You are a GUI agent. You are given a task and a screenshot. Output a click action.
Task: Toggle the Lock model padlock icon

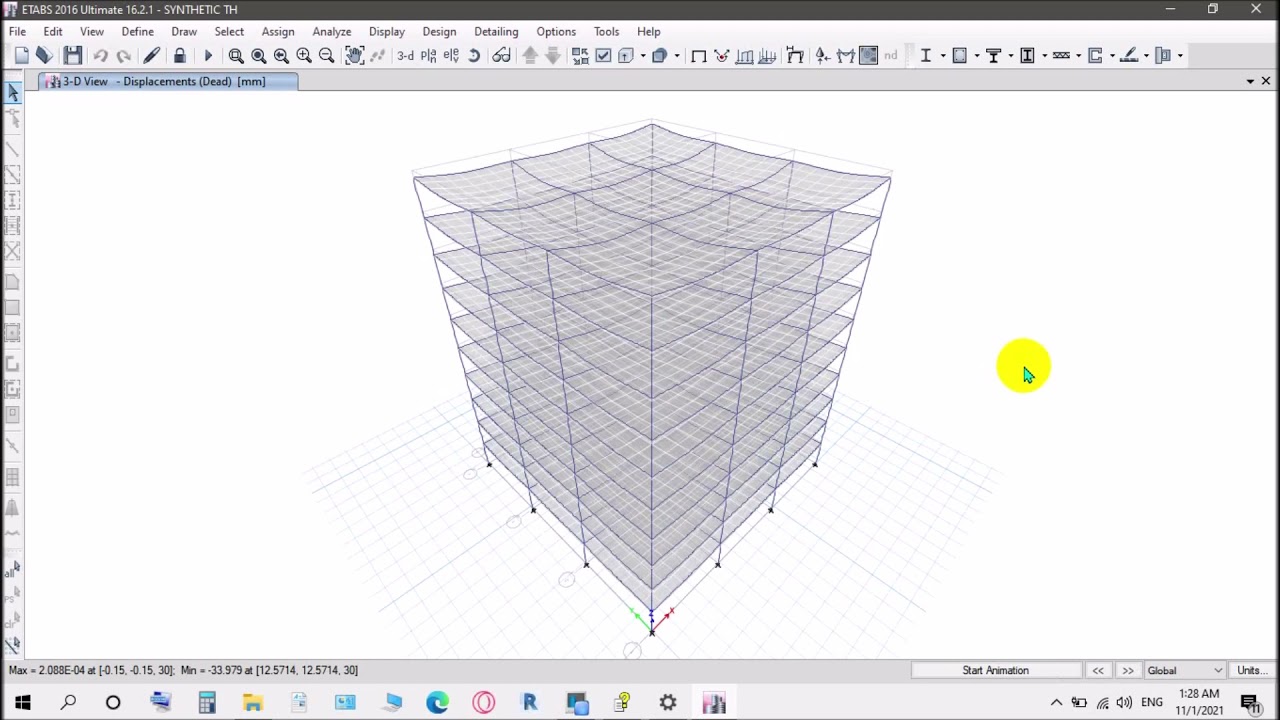(x=180, y=56)
